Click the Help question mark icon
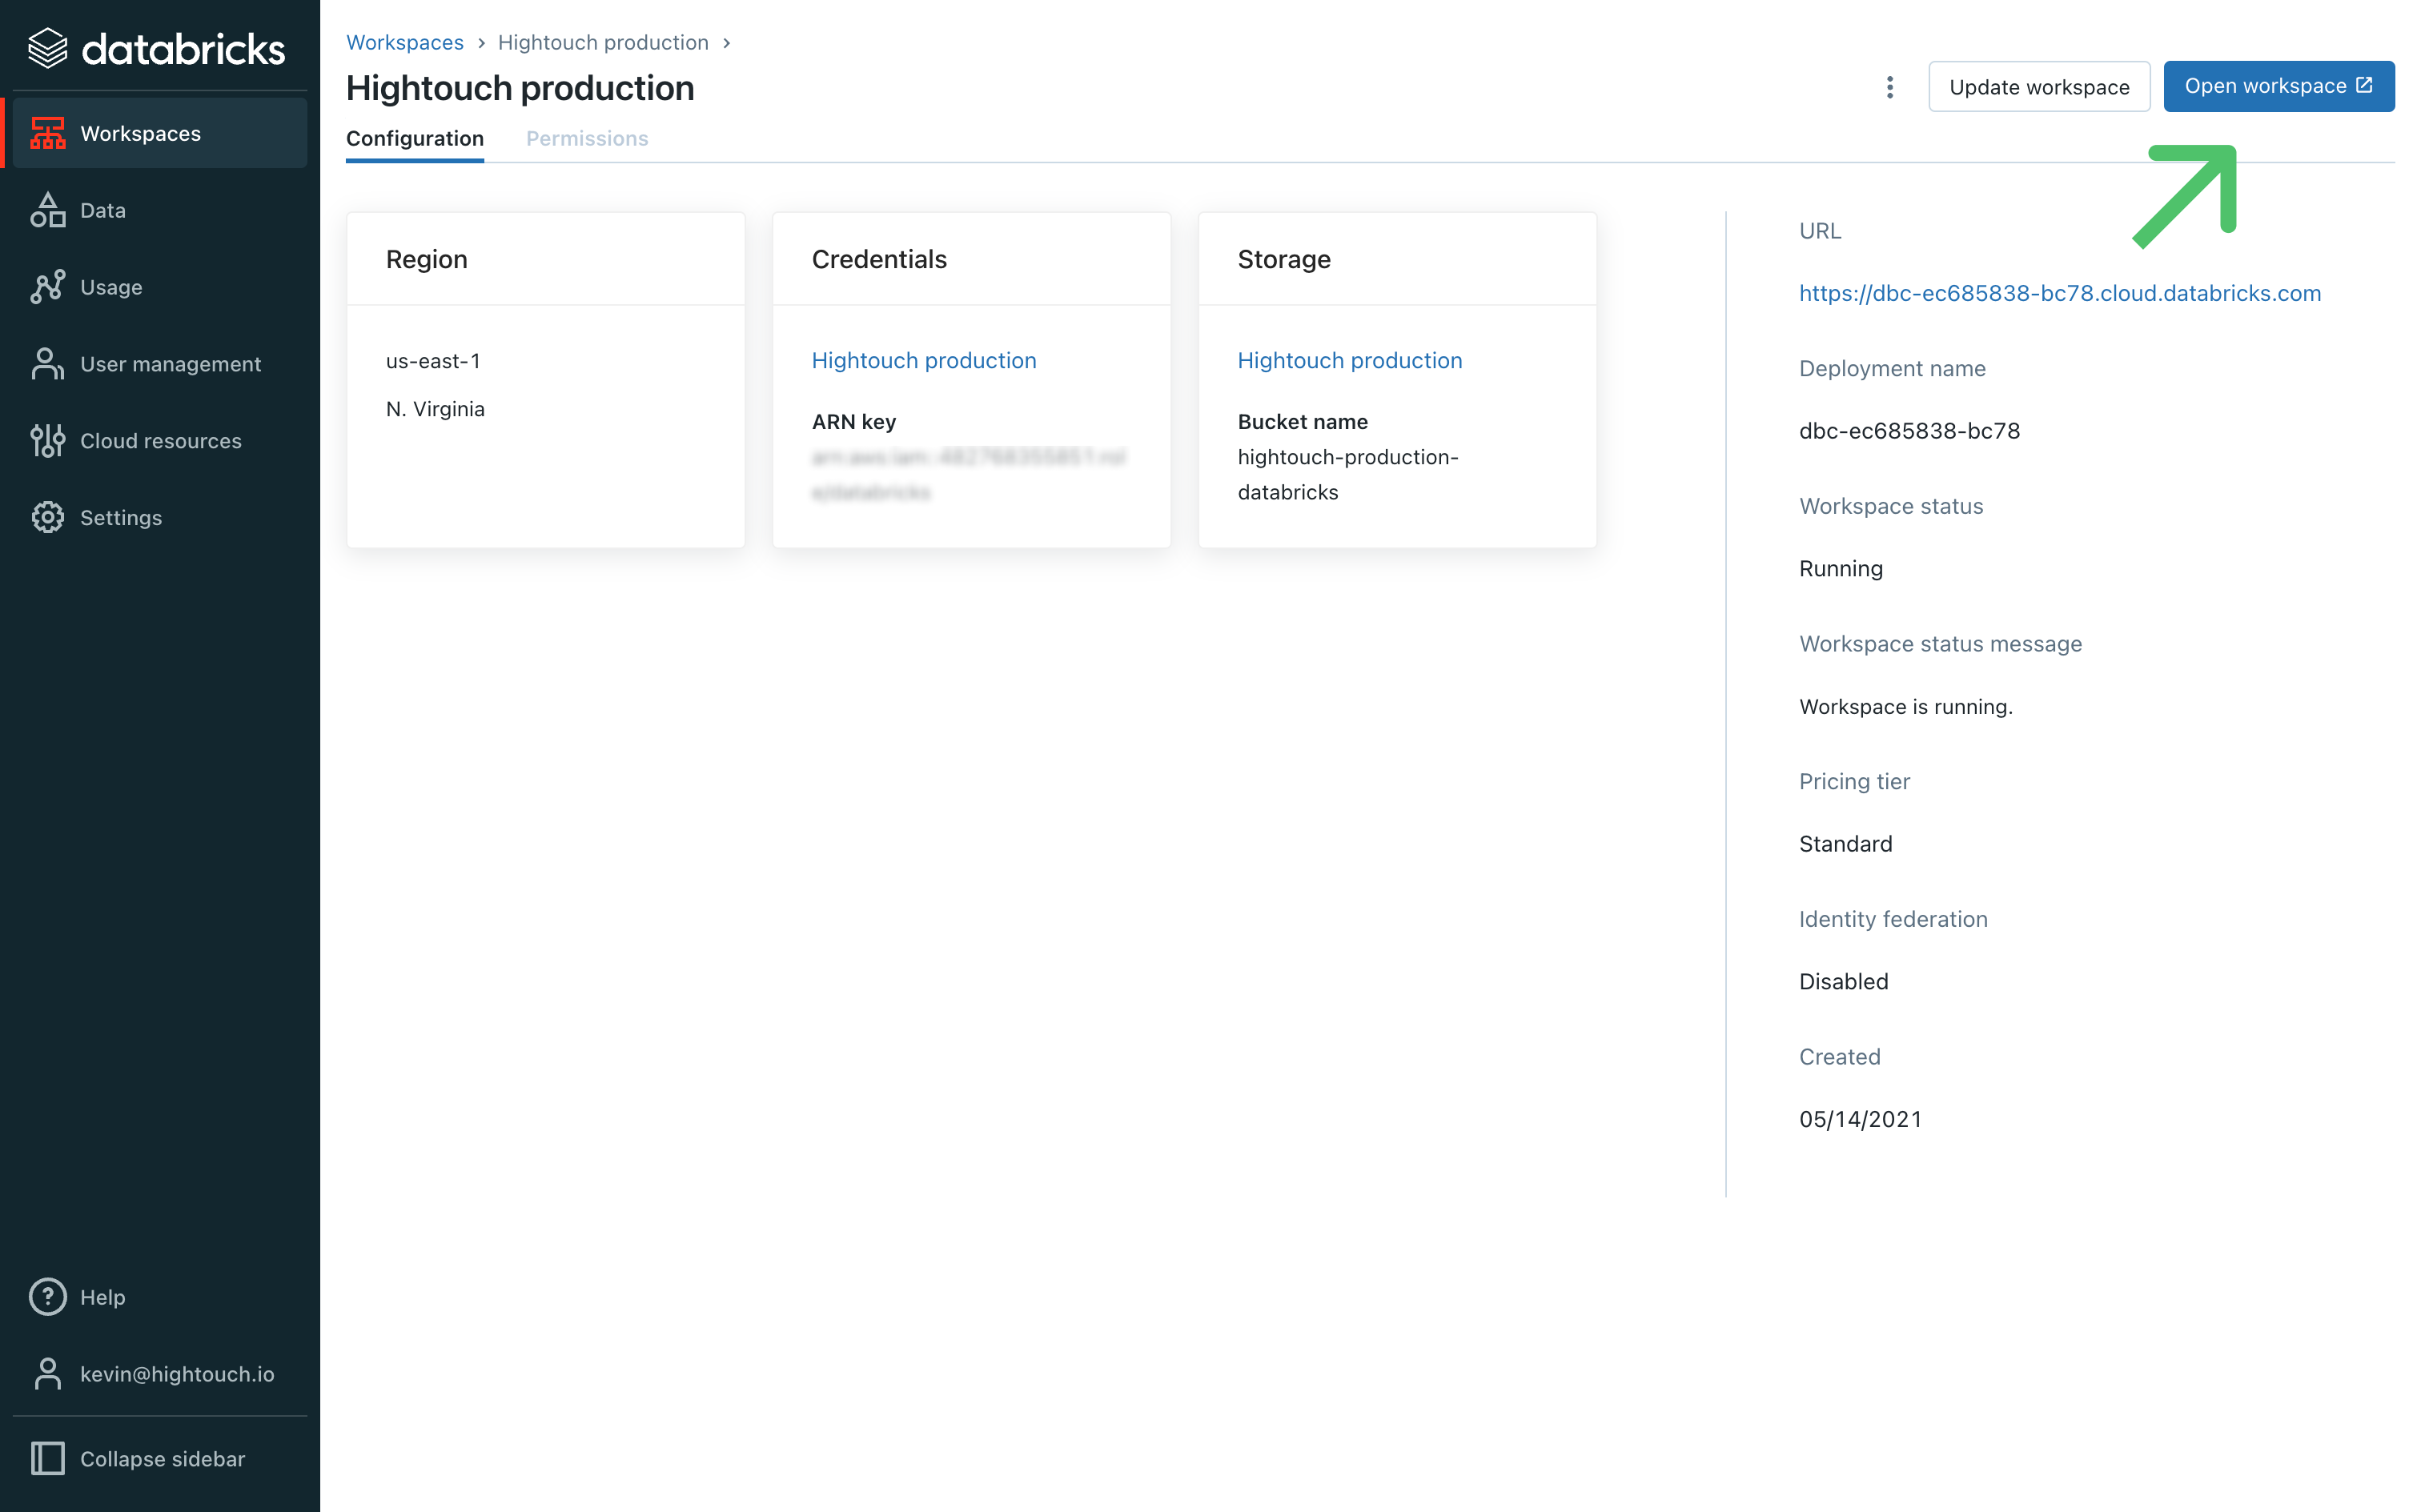This screenshot has height=1512, width=2421. click(x=47, y=1297)
